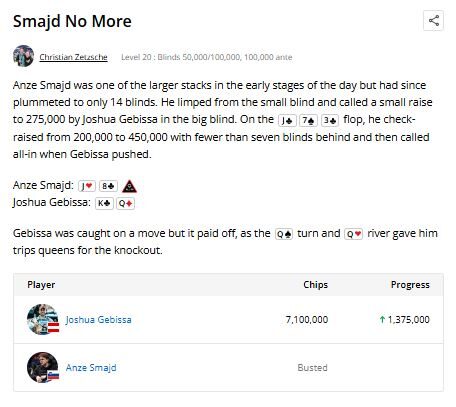Click the share icon button
456x407 pixels.
click(x=433, y=21)
